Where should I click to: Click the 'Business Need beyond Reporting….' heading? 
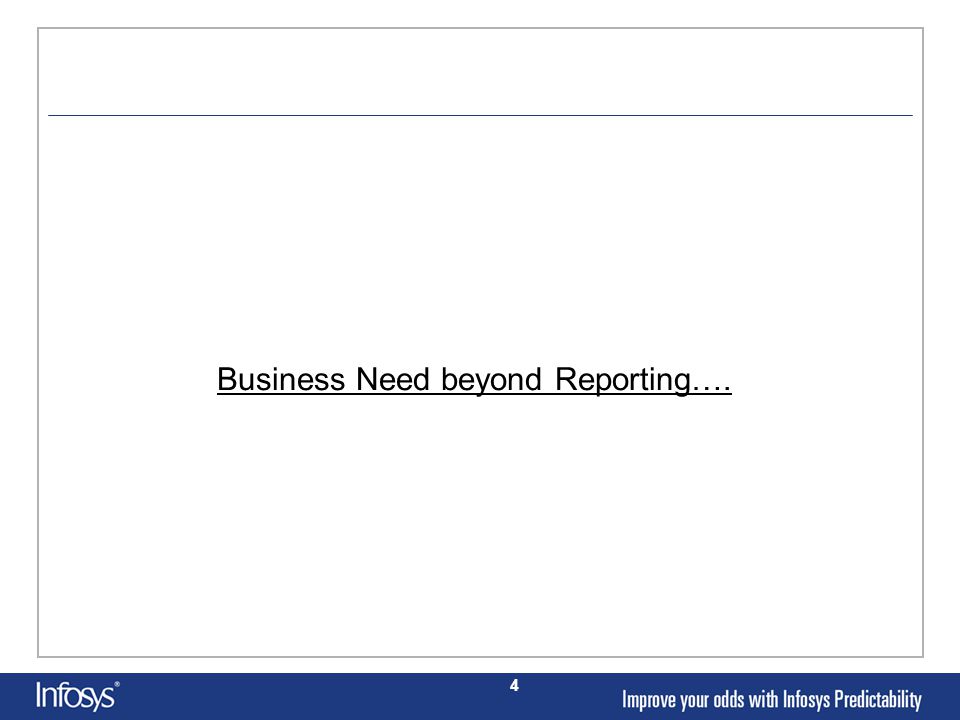[x=474, y=380]
